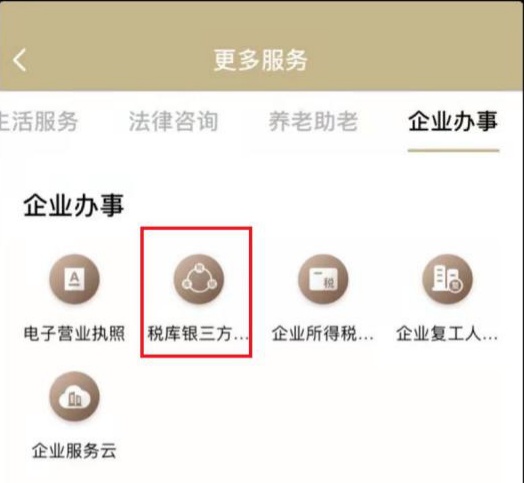Switch to the 生活服务 tab

(x=39, y=121)
